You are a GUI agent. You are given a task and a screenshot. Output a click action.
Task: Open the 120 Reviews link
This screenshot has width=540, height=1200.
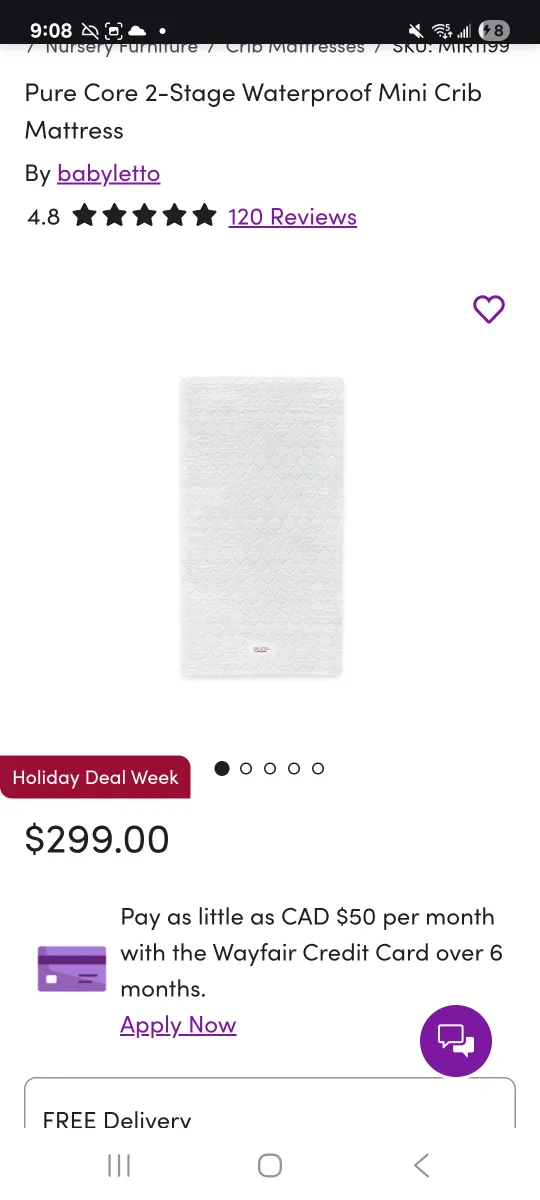(x=292, y=217)
